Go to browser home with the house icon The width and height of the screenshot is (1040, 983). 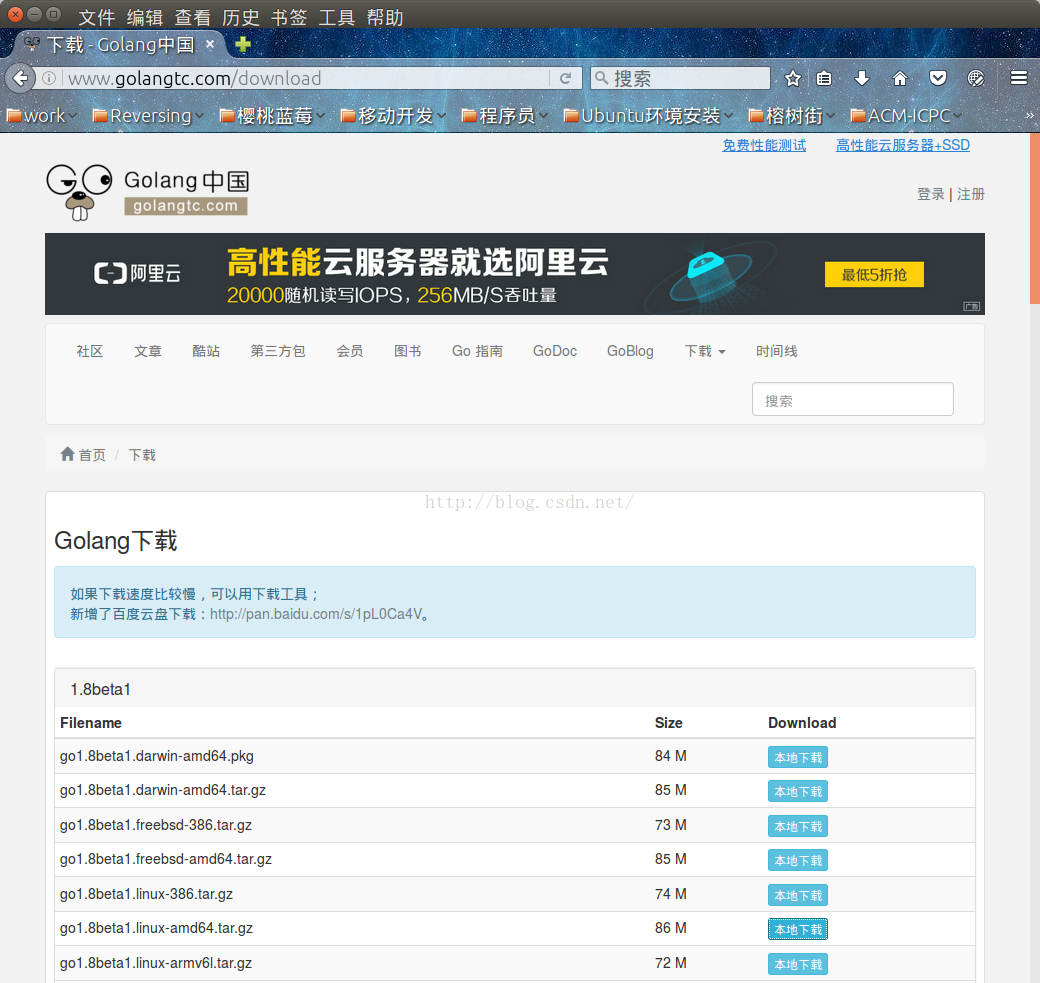(899, 78)
